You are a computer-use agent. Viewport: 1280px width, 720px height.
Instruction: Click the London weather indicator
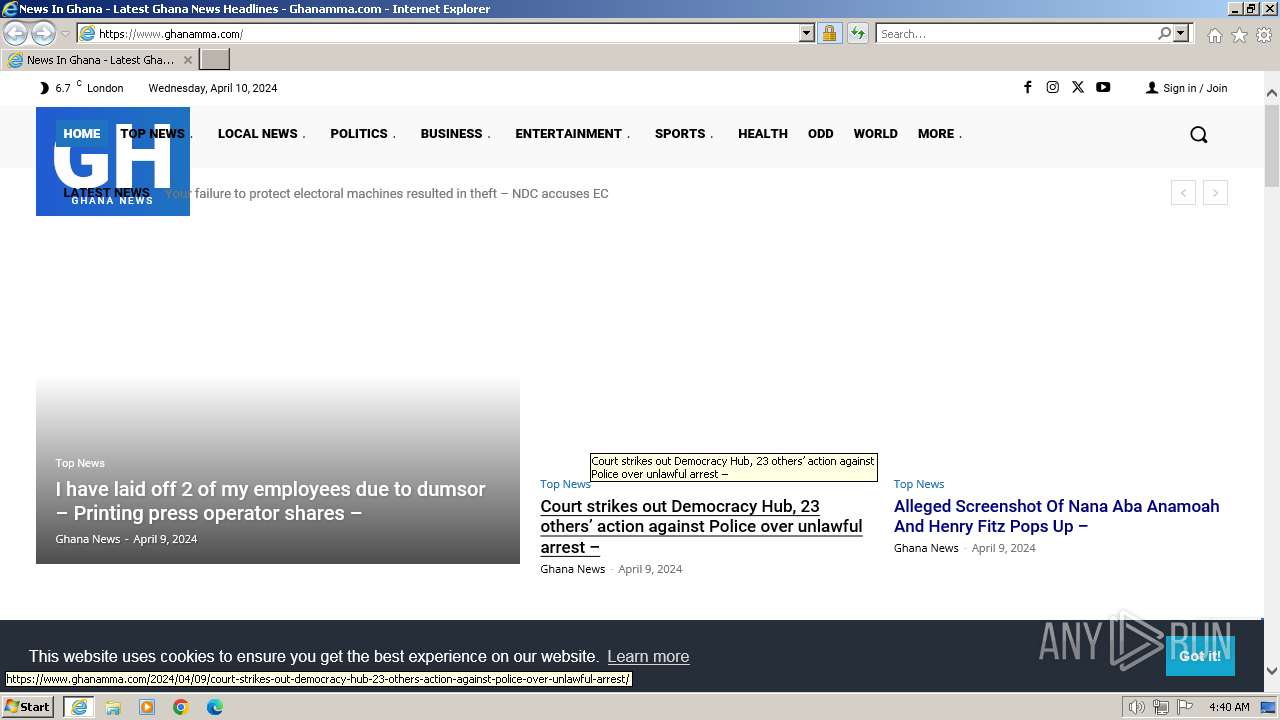[x=81, y=88]
